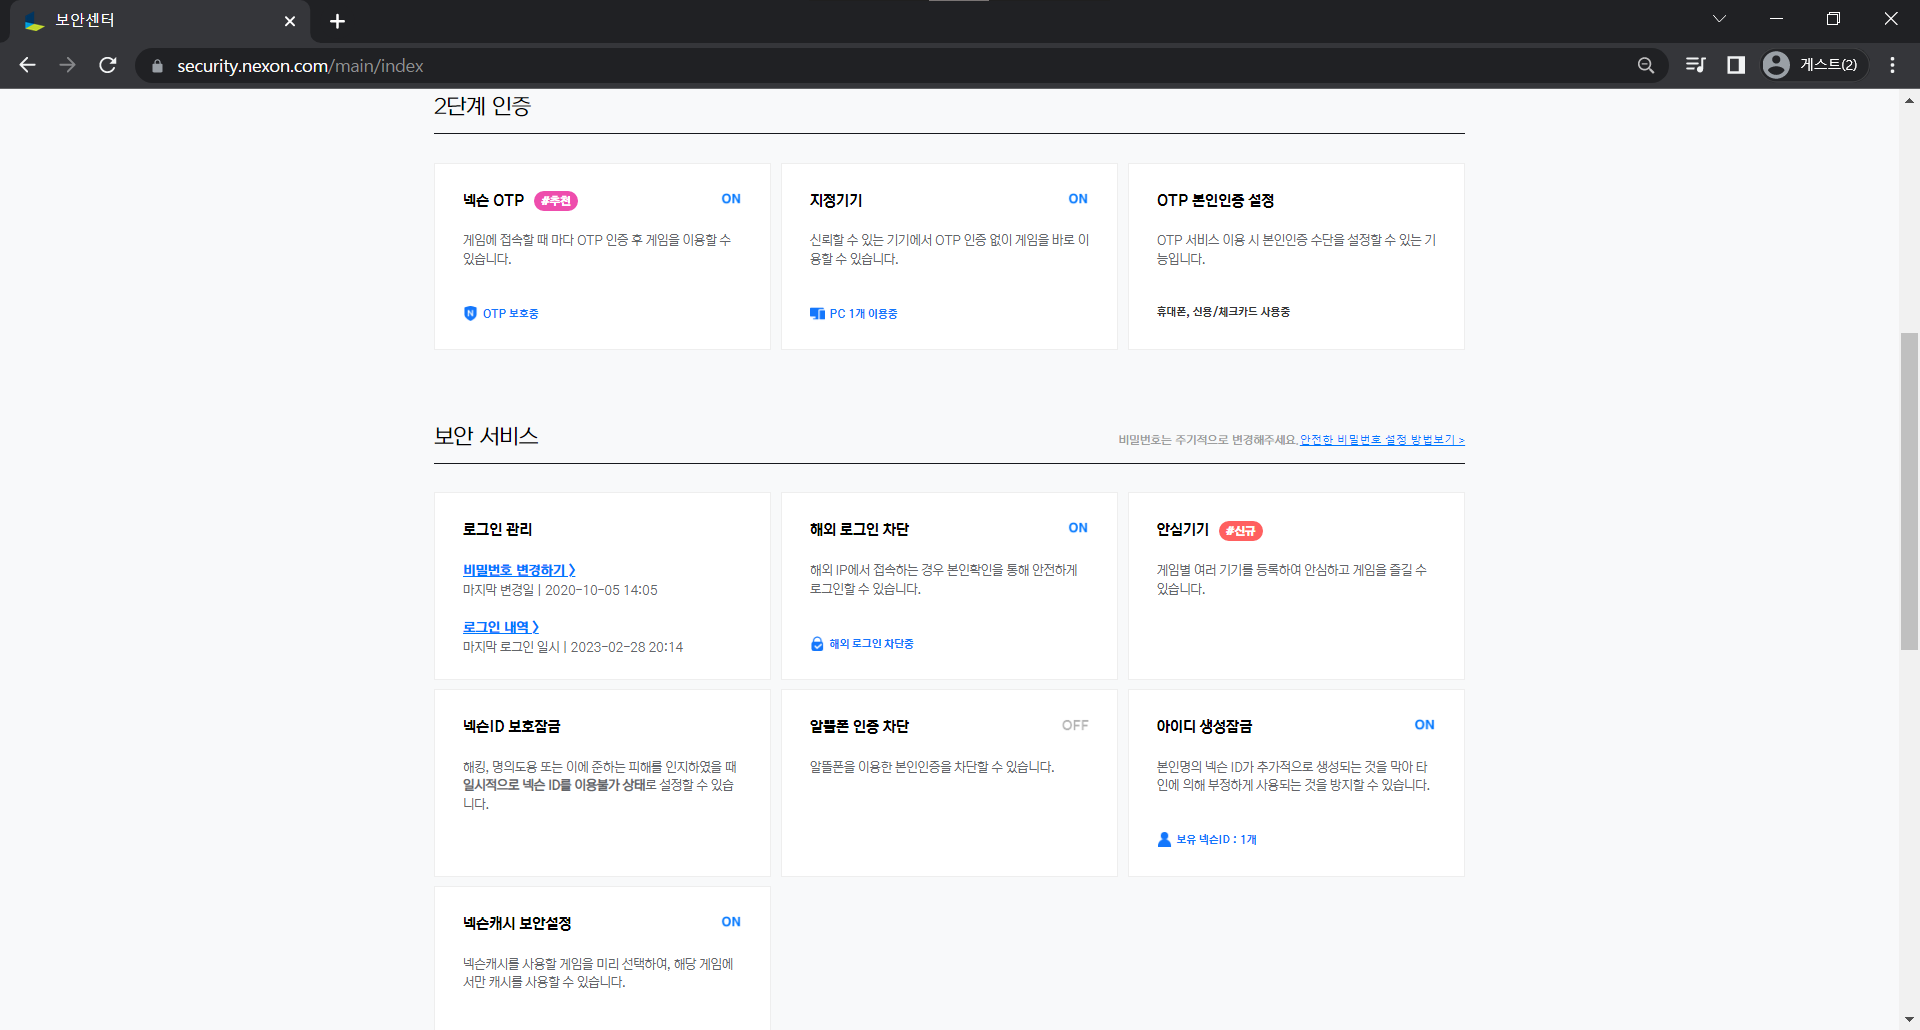Click the 알뜰폰 인증 차단 card title
The height and width of the screenshot is (1030, 1920).
pyautogui.click(x=859, y=726)
